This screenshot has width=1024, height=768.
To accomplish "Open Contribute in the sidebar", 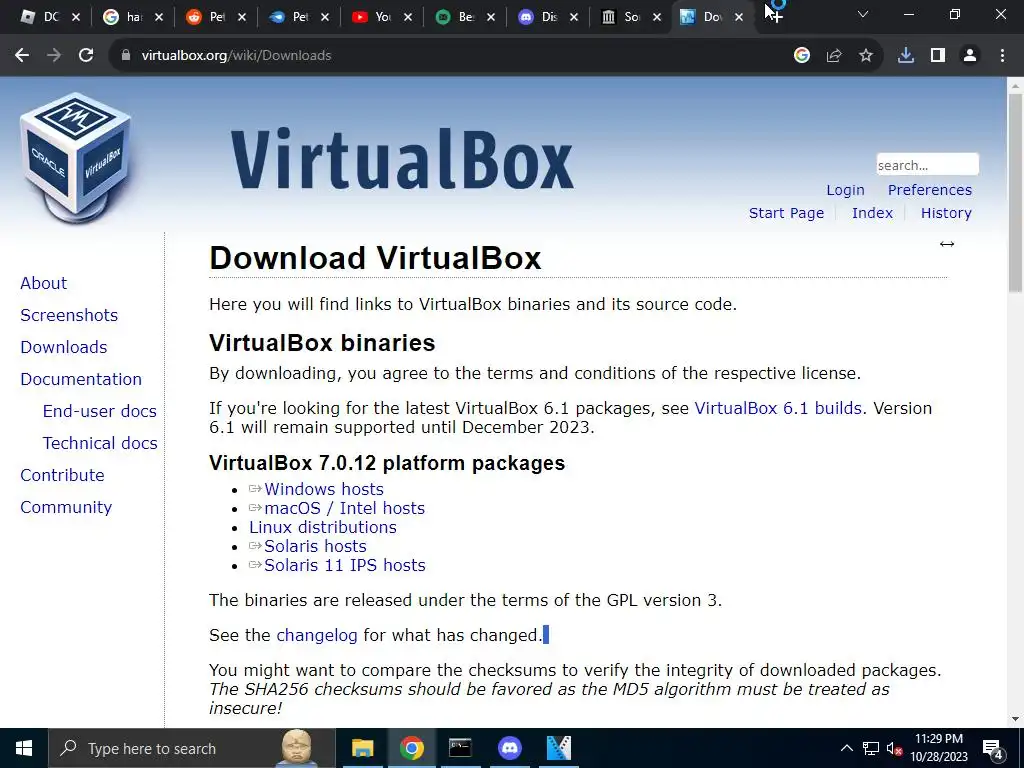I will tap(62, 475).
